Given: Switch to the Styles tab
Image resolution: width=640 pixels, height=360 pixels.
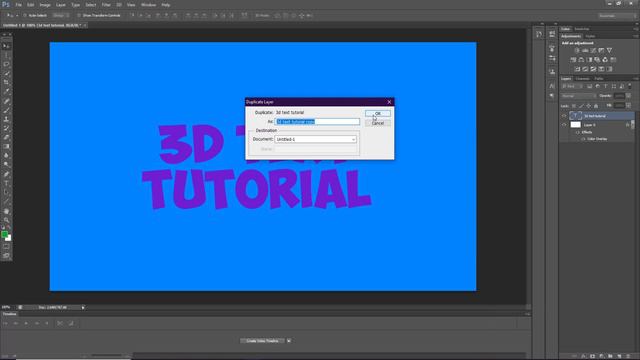Looking at the screenshot, I should point(590,36).
